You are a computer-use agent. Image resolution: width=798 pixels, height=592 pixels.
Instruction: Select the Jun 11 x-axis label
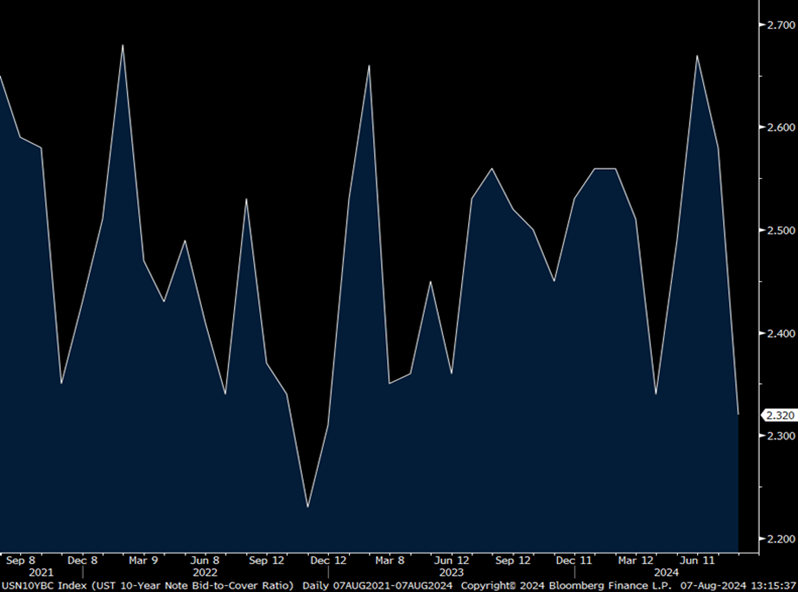[697, 560]
